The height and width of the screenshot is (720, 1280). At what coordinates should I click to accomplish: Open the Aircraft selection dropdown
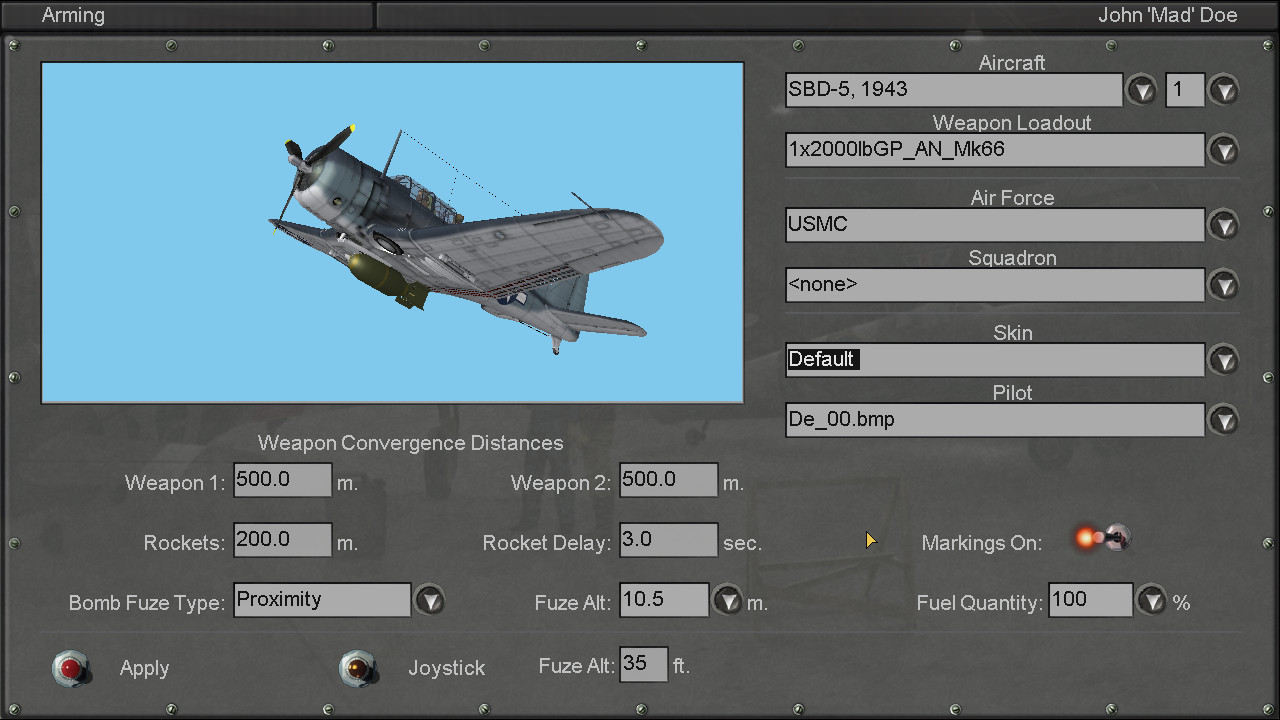coord(1141,90)
